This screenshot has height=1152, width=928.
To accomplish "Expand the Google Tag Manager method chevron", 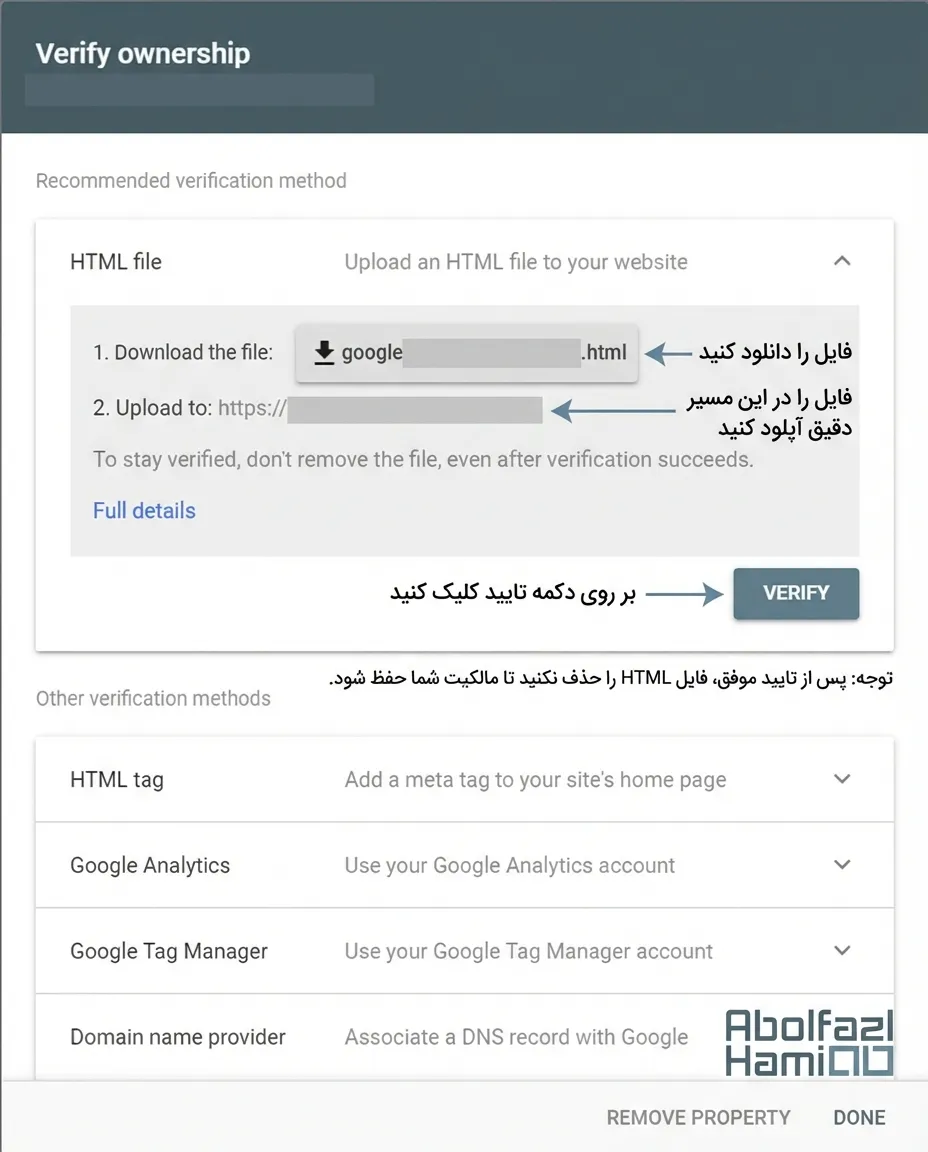I will 842,951.
